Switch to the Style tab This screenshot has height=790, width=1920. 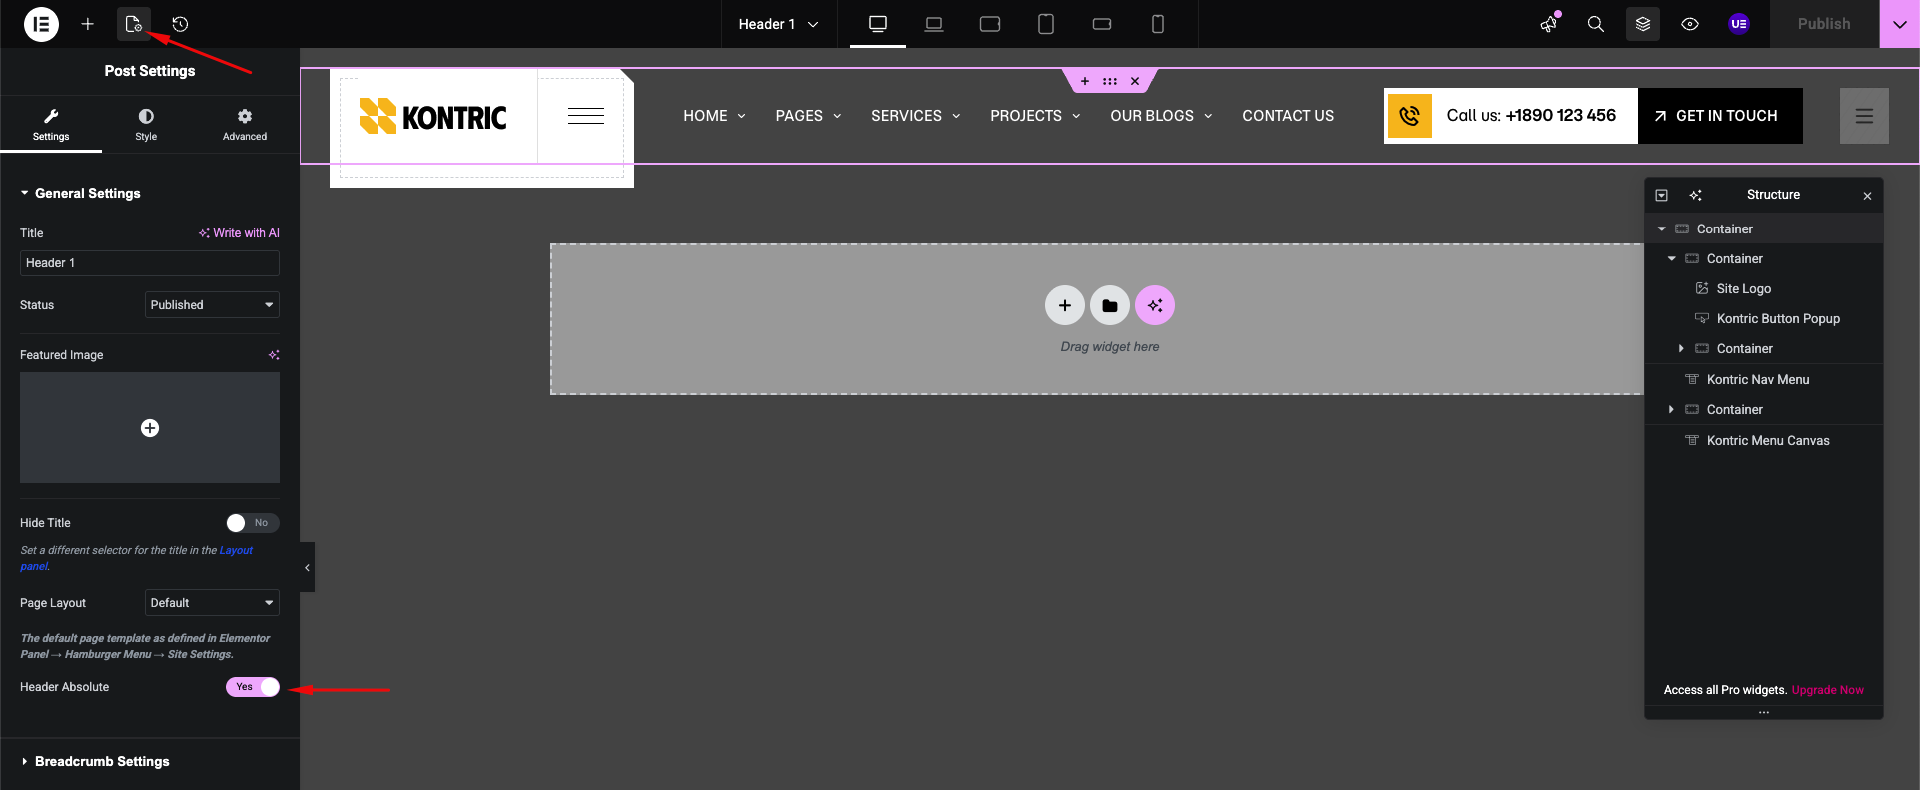[146, 124]
